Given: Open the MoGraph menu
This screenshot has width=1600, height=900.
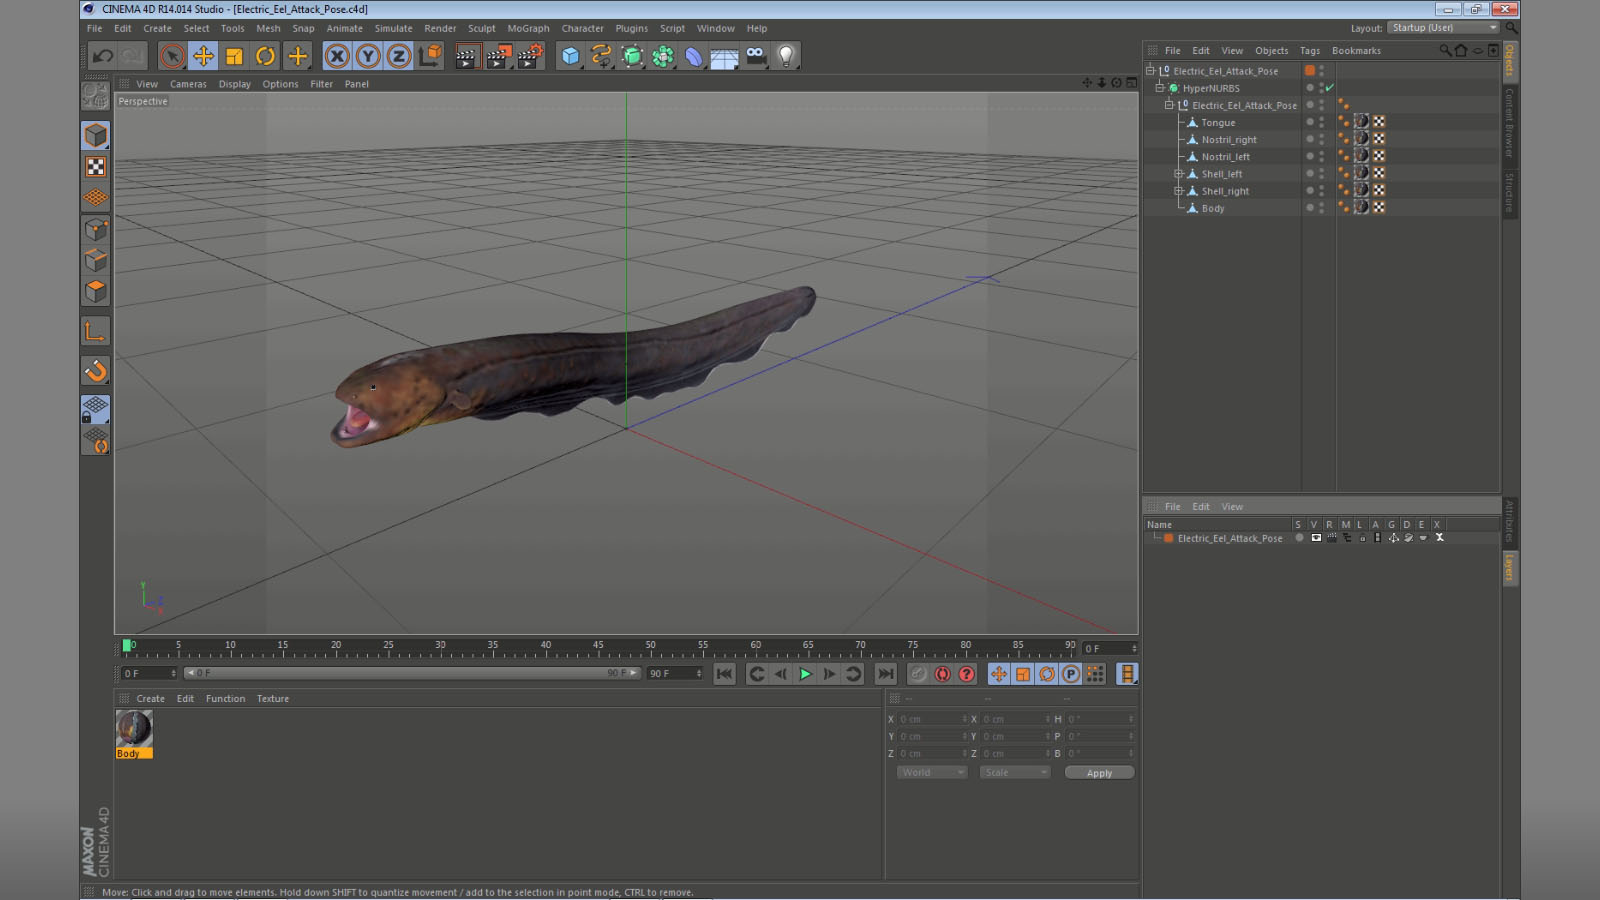Looking at the screenshot, I should (528, 28).
